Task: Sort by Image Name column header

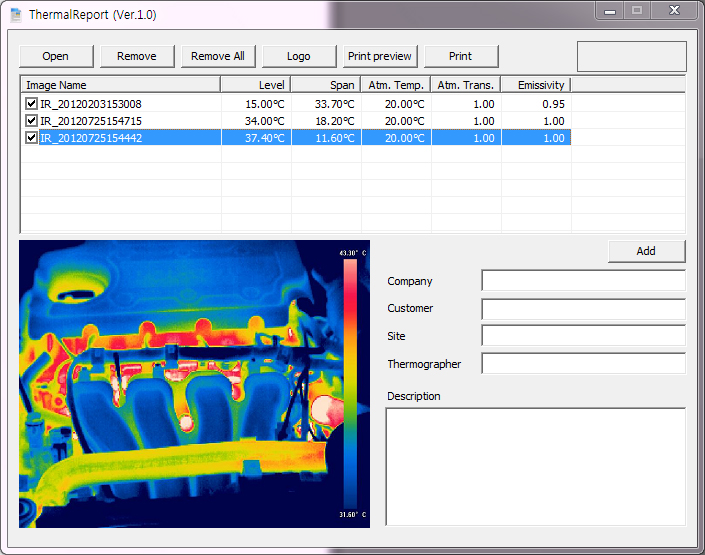Action: pyautogui.click(x=120, y=85)
